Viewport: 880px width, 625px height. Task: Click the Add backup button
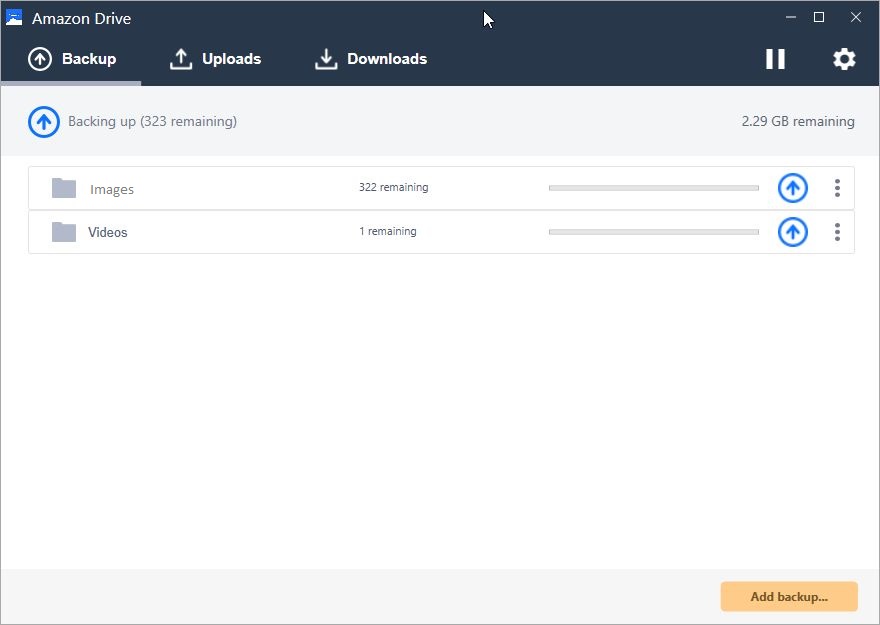[789, 596]
